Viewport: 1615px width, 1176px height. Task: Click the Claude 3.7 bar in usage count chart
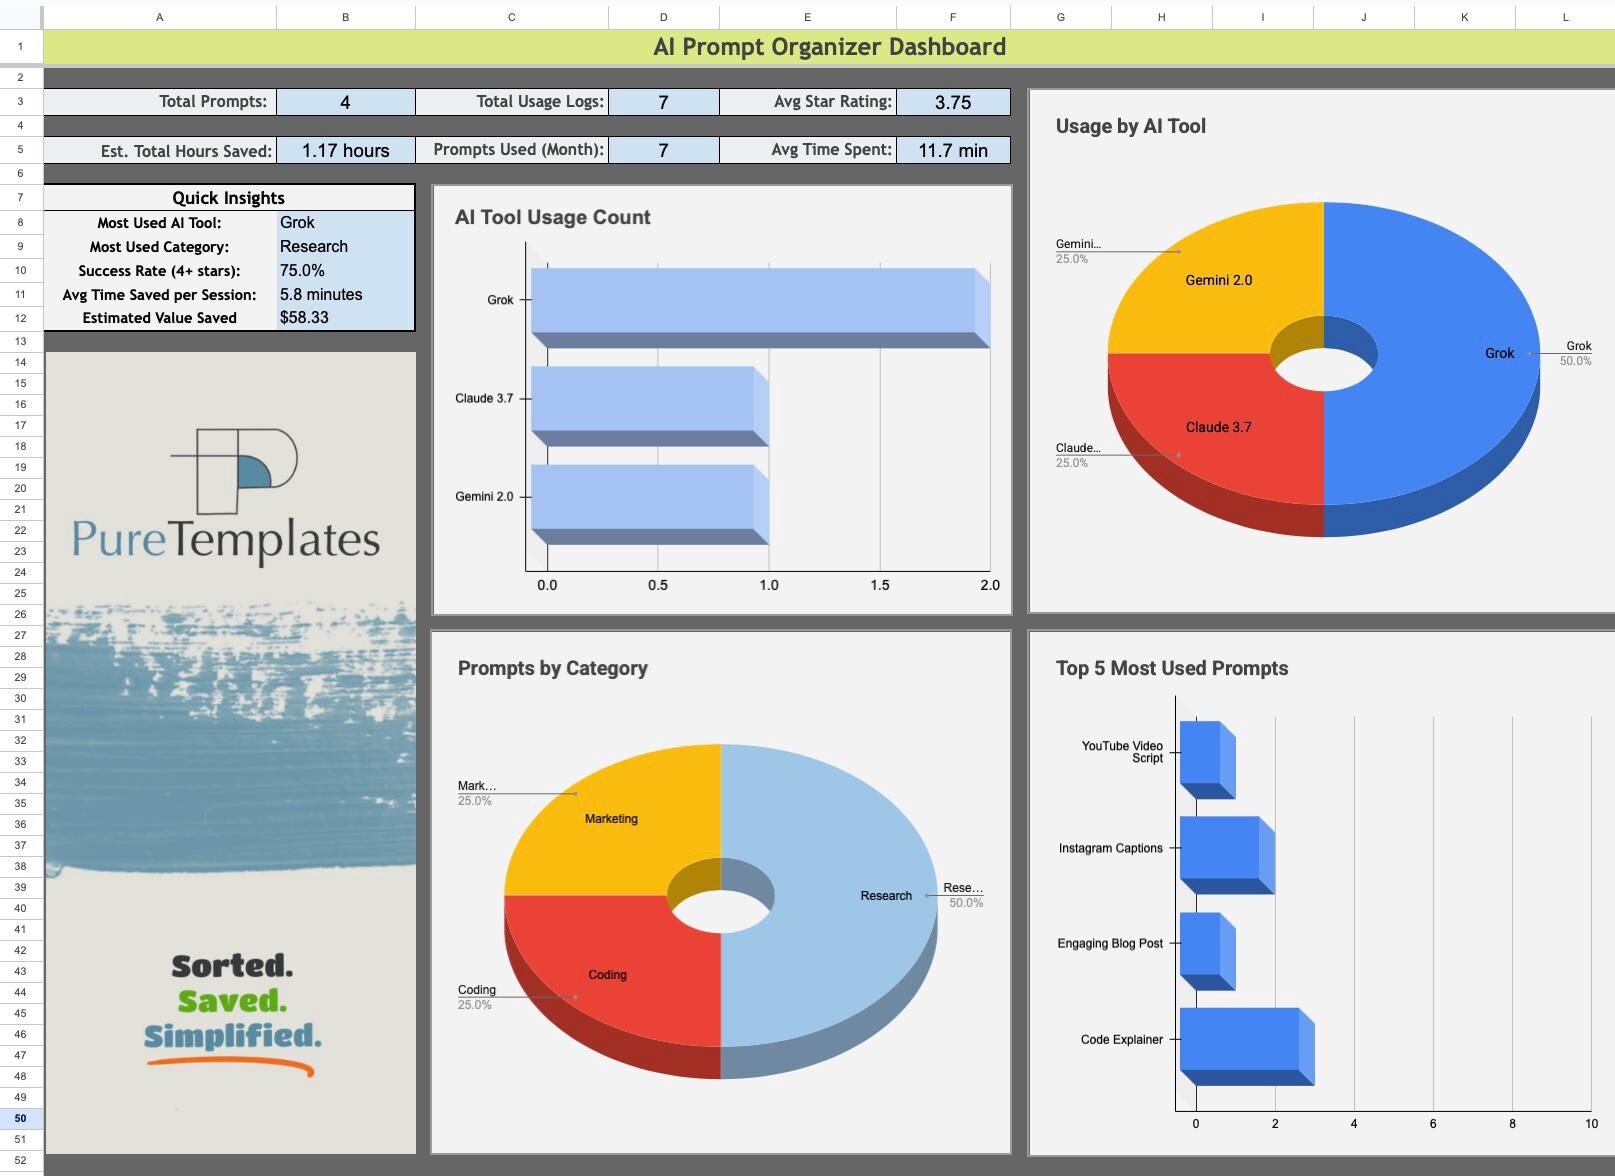[649, 405]
